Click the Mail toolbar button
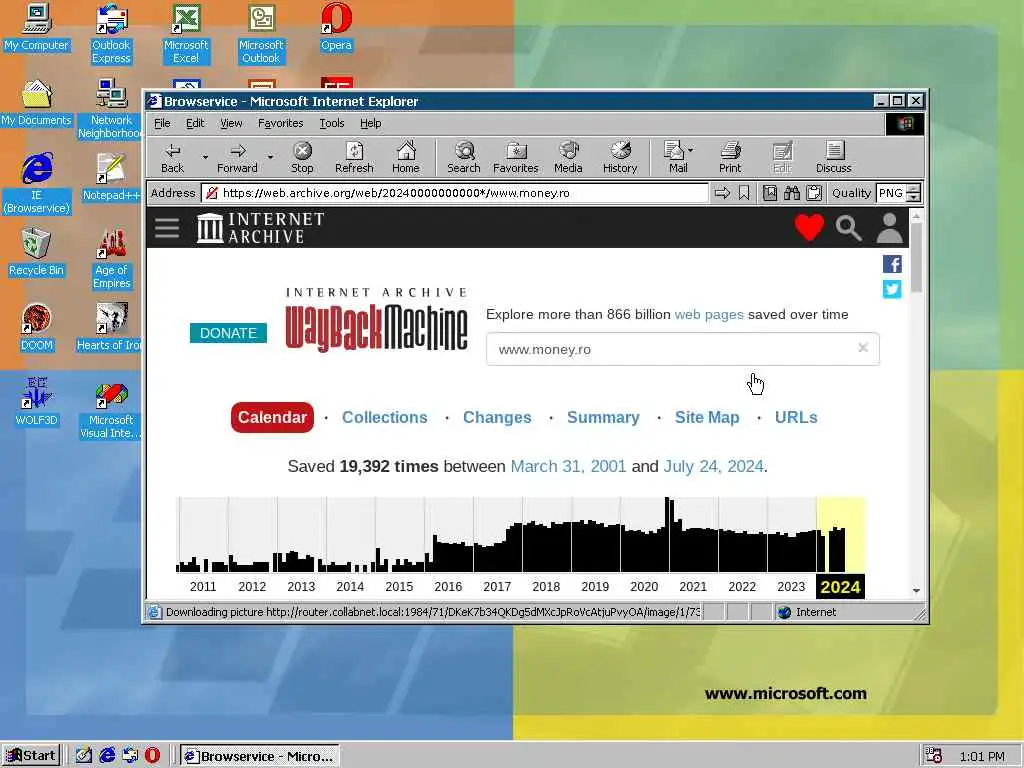This screenshot has height=768, width=1024. coord(678,158)
